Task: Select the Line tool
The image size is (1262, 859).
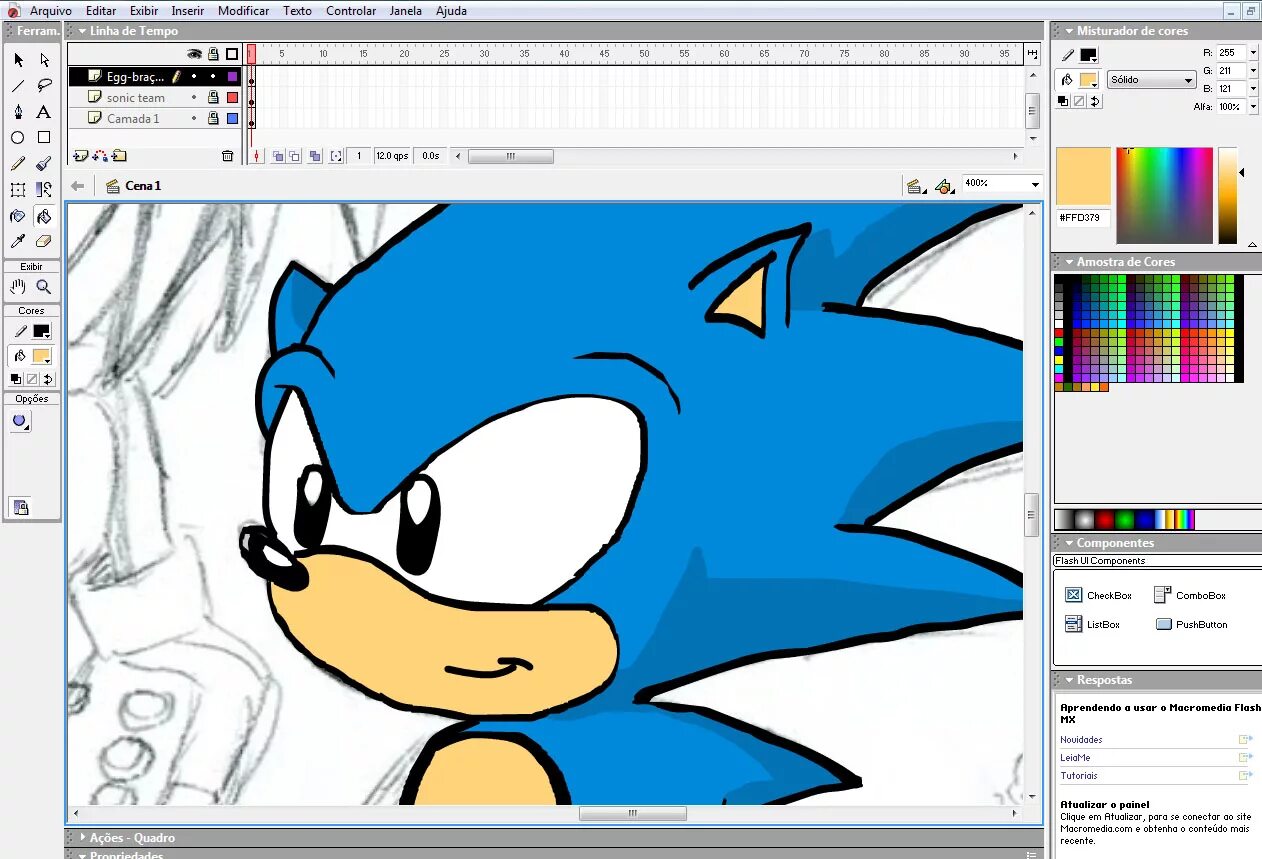Action: (x=18, y=86)
